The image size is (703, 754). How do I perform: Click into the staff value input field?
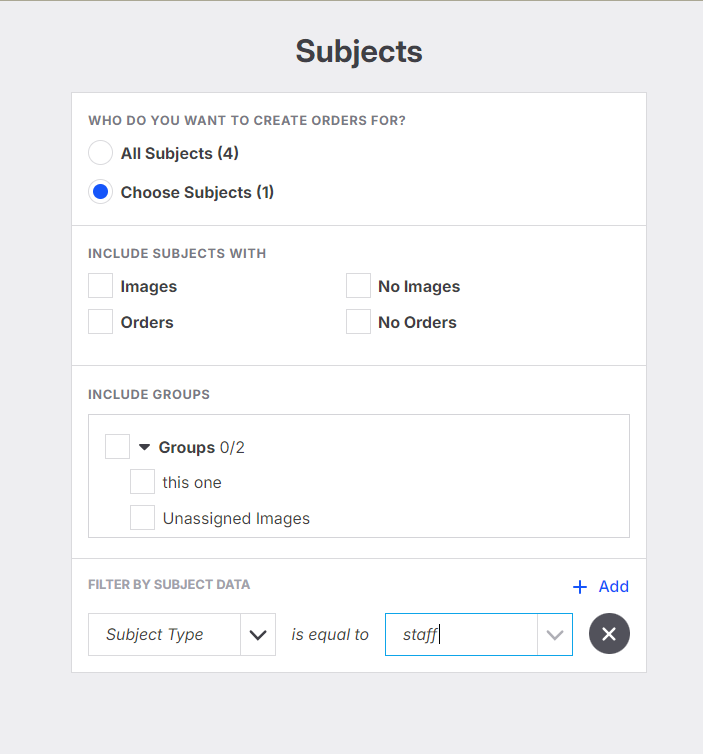(460, 634)
